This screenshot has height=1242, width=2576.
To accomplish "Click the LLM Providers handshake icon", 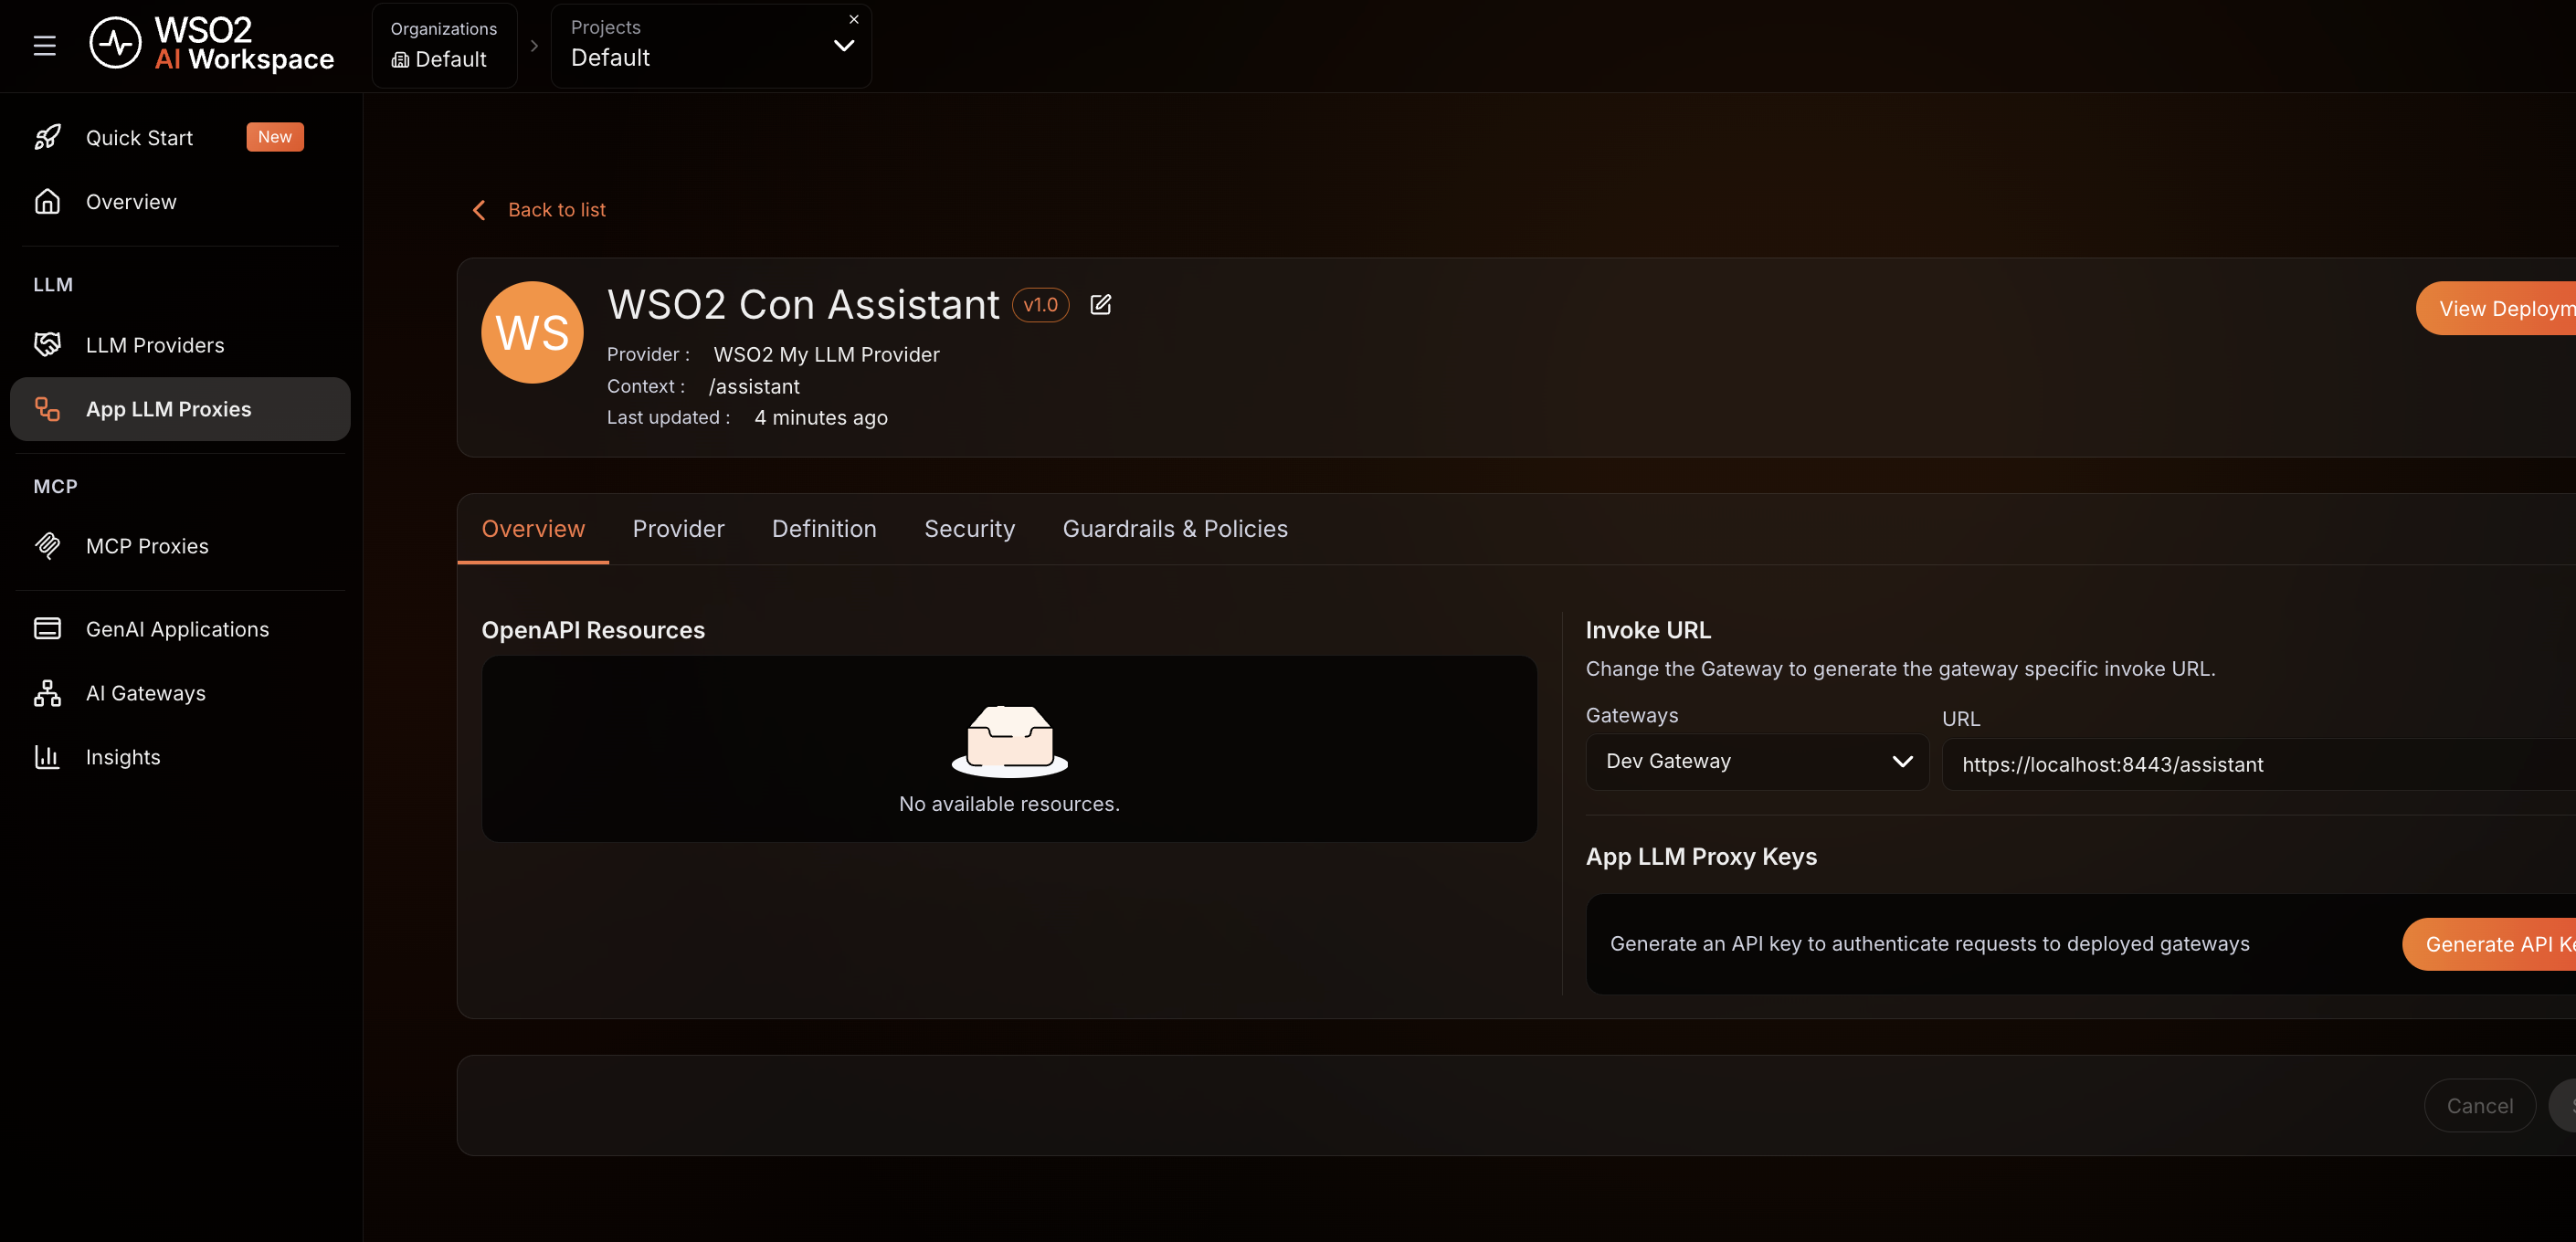I will (x=47, y=345).
